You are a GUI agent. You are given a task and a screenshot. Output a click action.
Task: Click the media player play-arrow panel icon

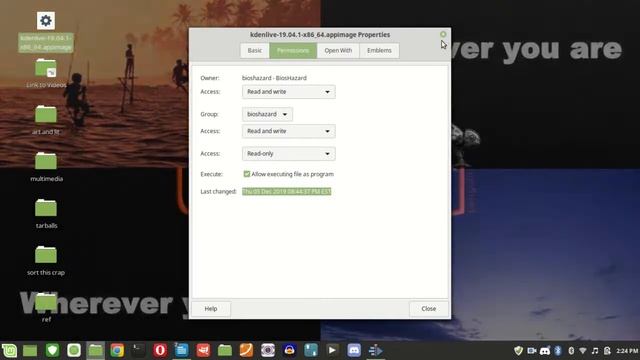(x=332, y=350)
